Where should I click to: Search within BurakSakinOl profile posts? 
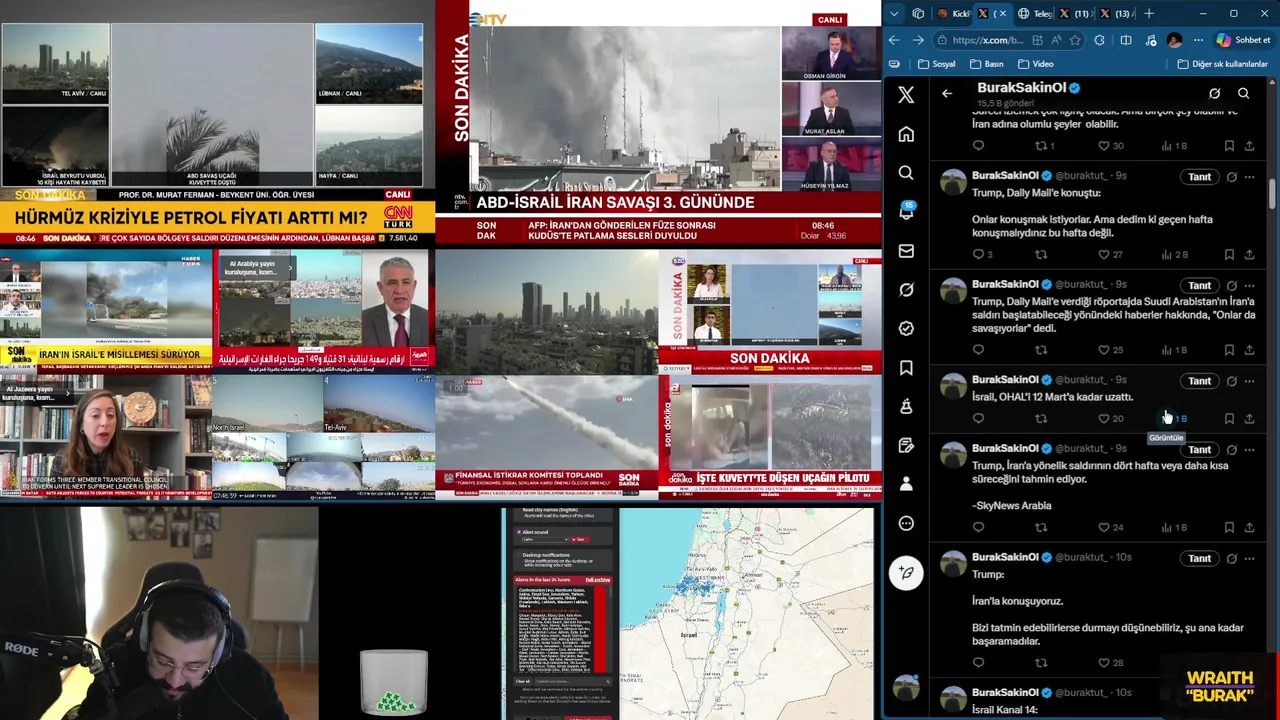[1243, 94]
